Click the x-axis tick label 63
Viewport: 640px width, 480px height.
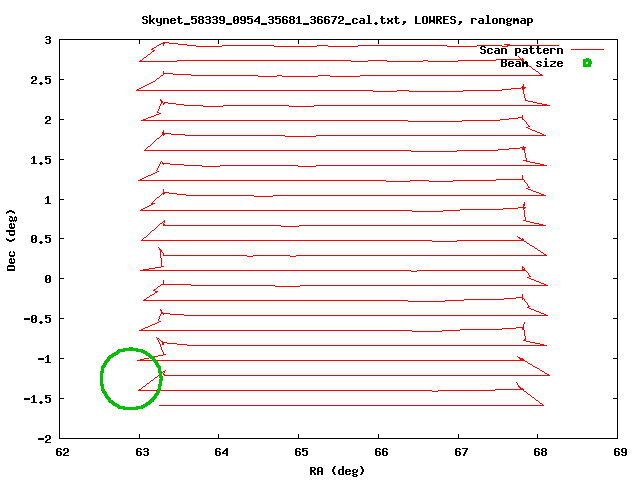point(142,452)
